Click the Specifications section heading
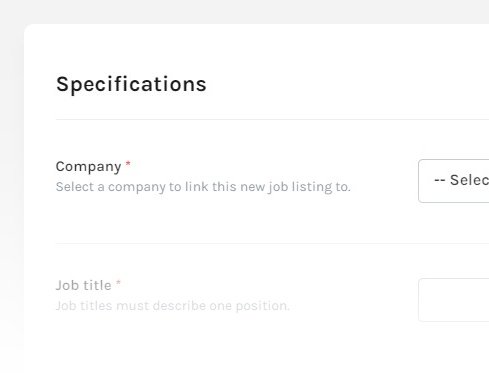489x392 pixels. 131,84
